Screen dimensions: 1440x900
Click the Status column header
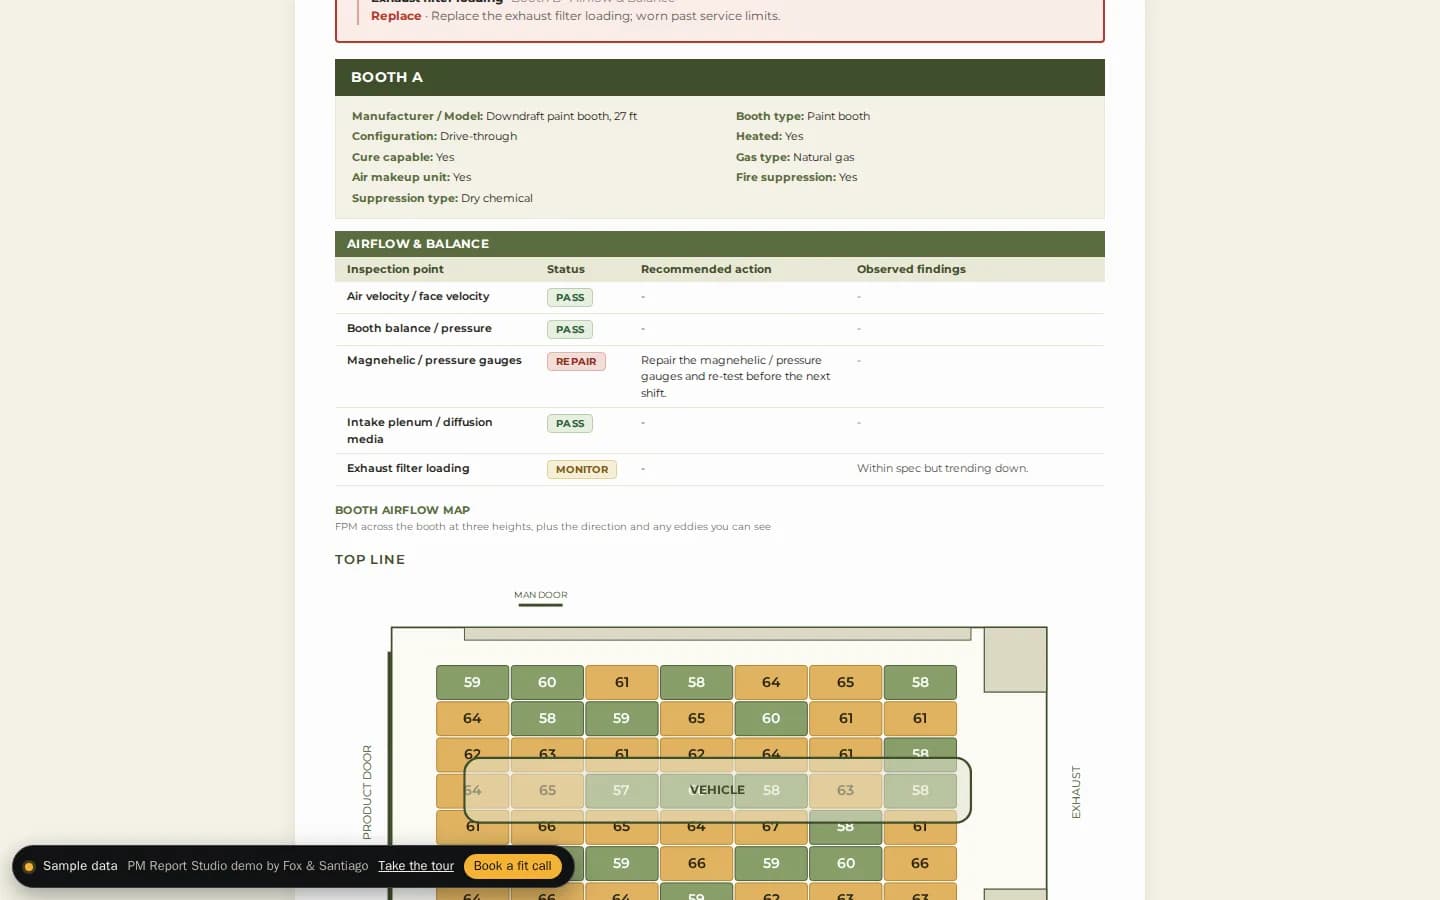tap(566, 269)
